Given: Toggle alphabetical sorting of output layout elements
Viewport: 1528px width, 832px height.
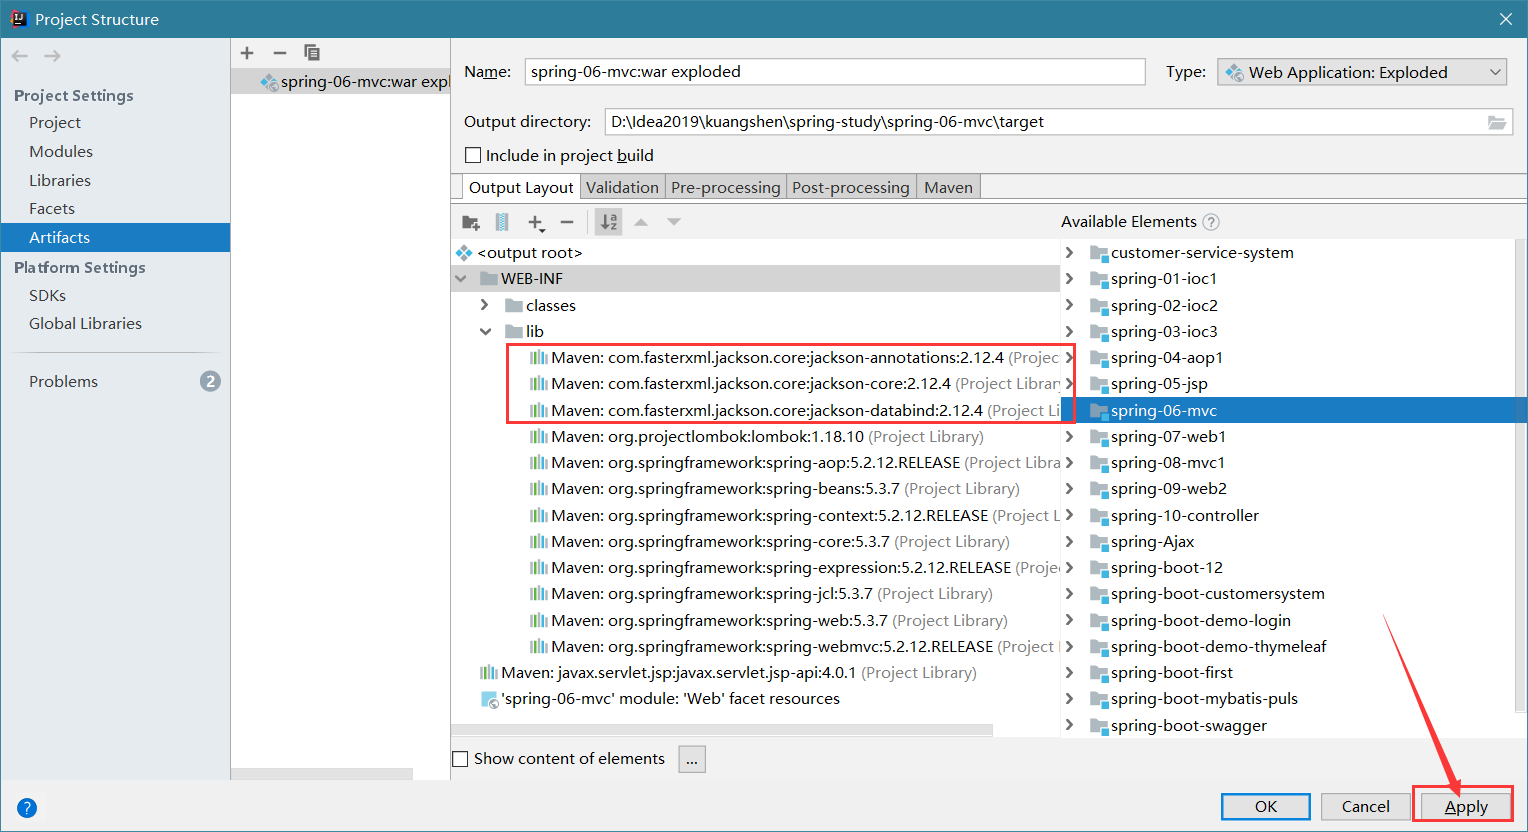Looking at the screenshot, I should tap(608, 222).
